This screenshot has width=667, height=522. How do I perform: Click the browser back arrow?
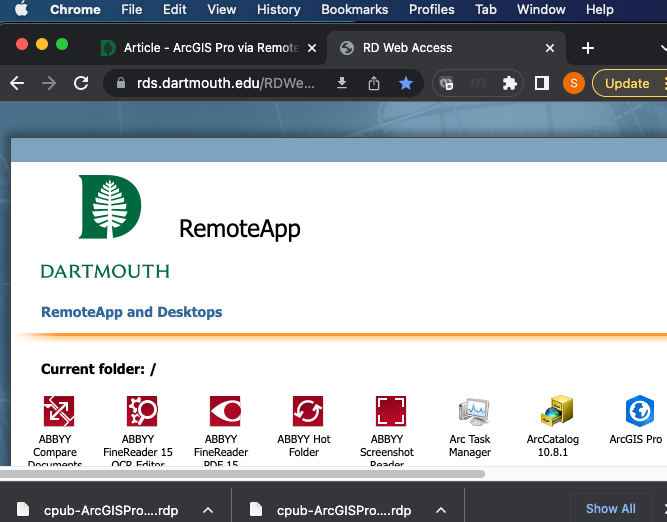(17, 83)
